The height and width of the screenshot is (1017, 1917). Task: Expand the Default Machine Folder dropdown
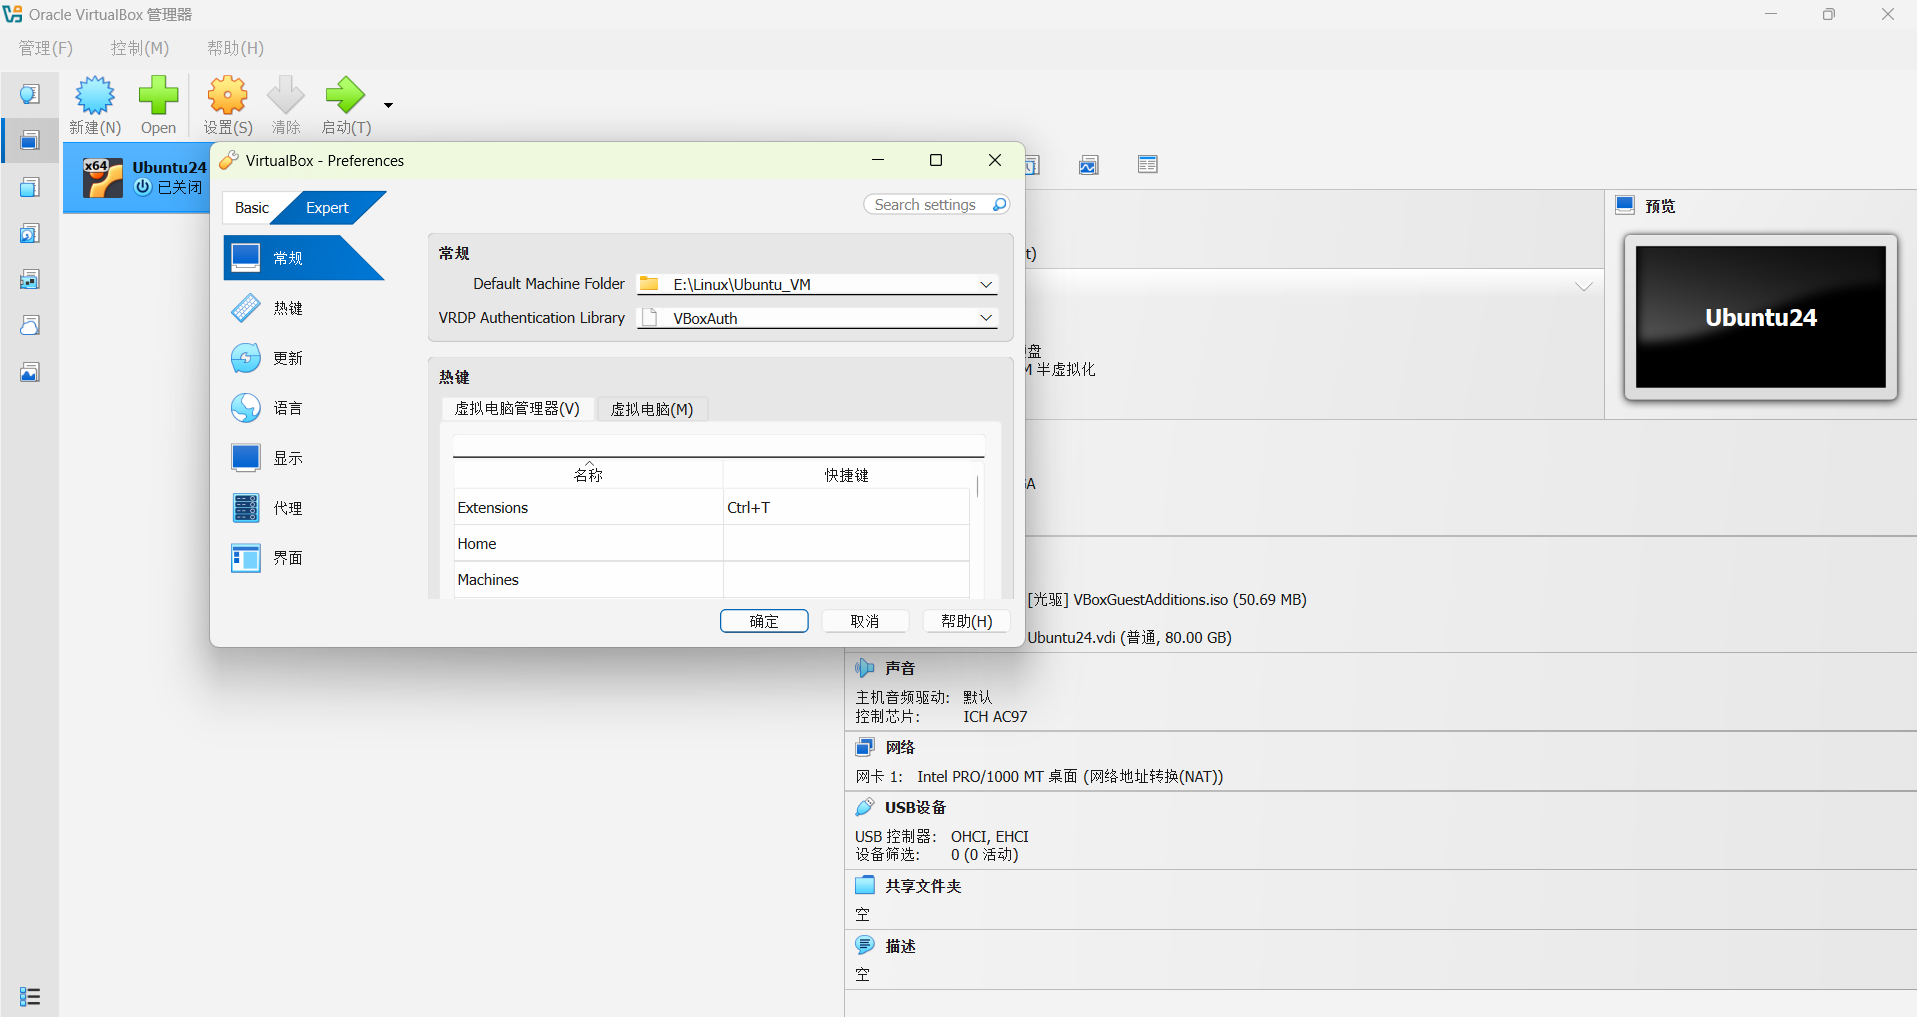(x=986, y=284)
